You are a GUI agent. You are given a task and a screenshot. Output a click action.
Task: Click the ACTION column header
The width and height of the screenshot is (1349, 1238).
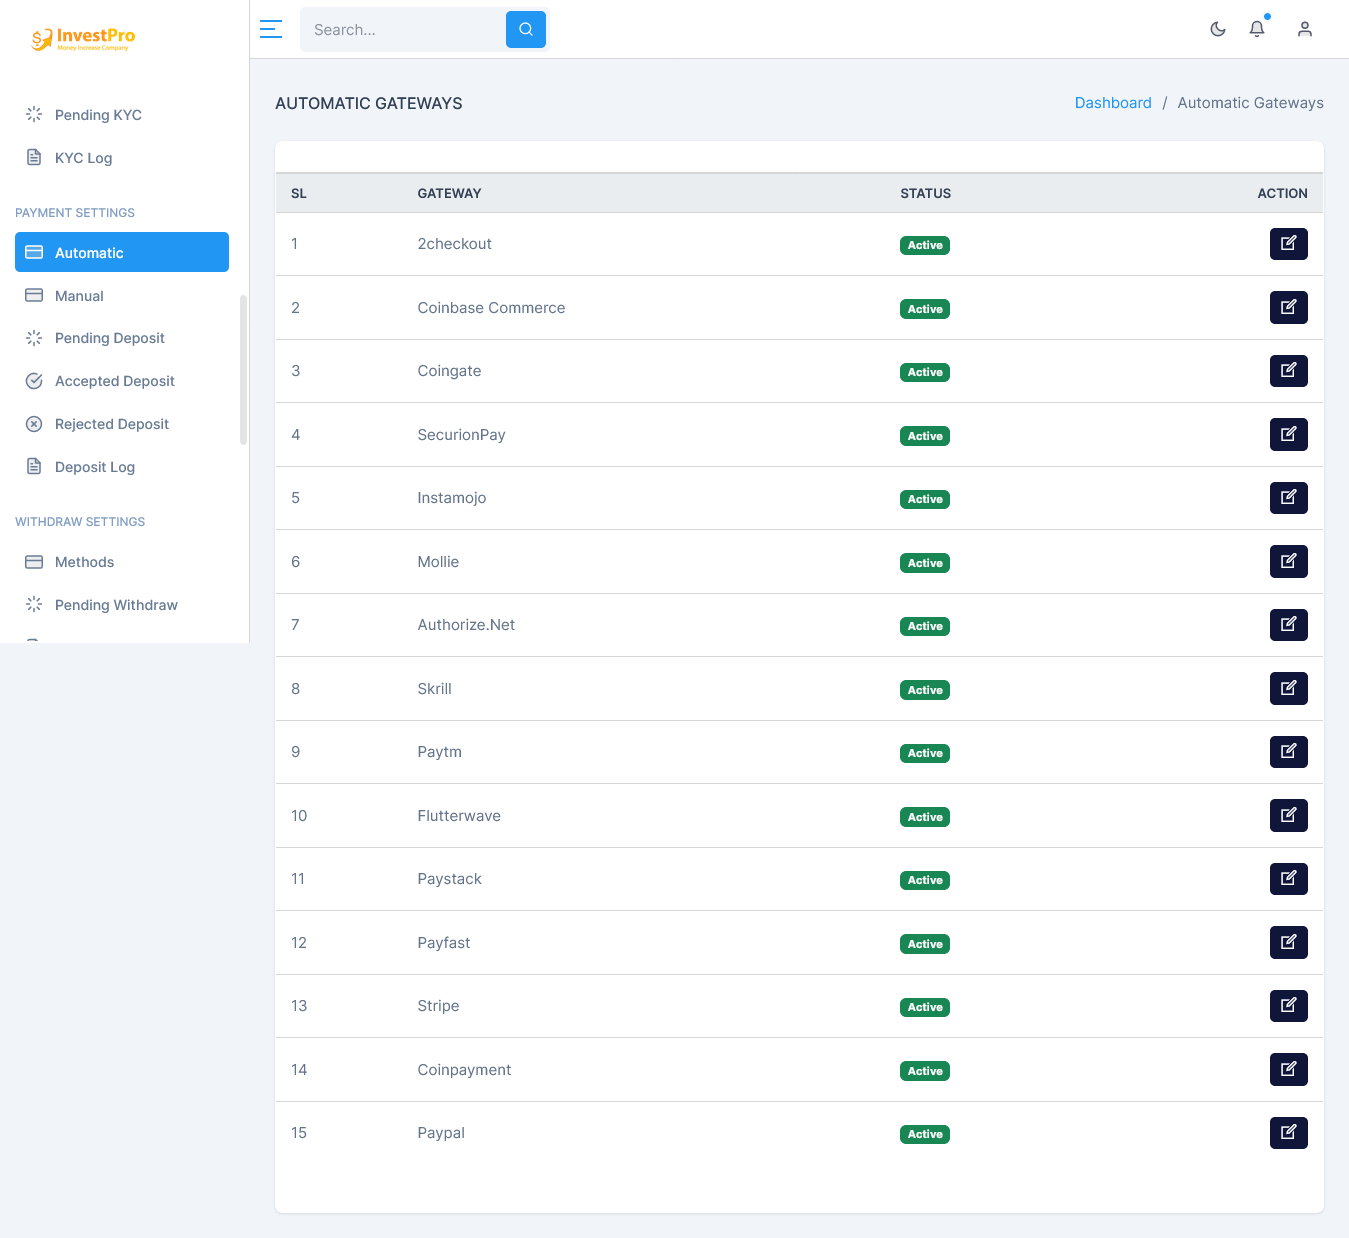click(1282, 194)
